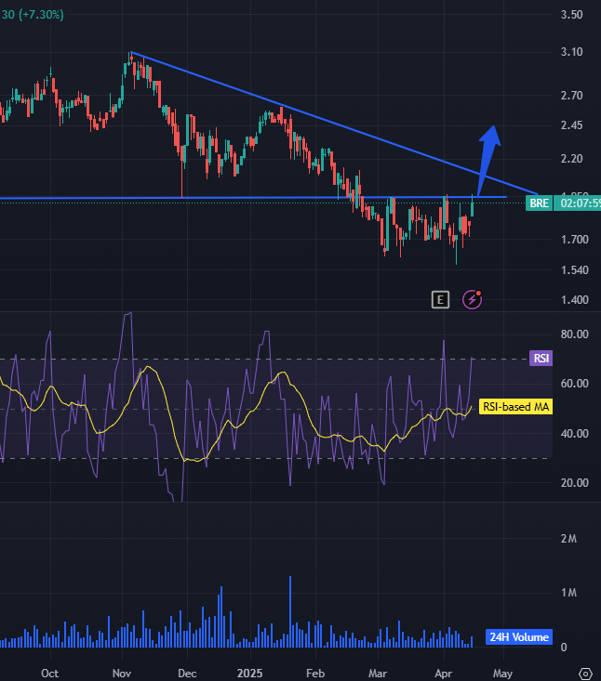Image resolution: width=601 pixels, height=681 pixels.
Task: Click the May date label
Action: coord(502,674)
